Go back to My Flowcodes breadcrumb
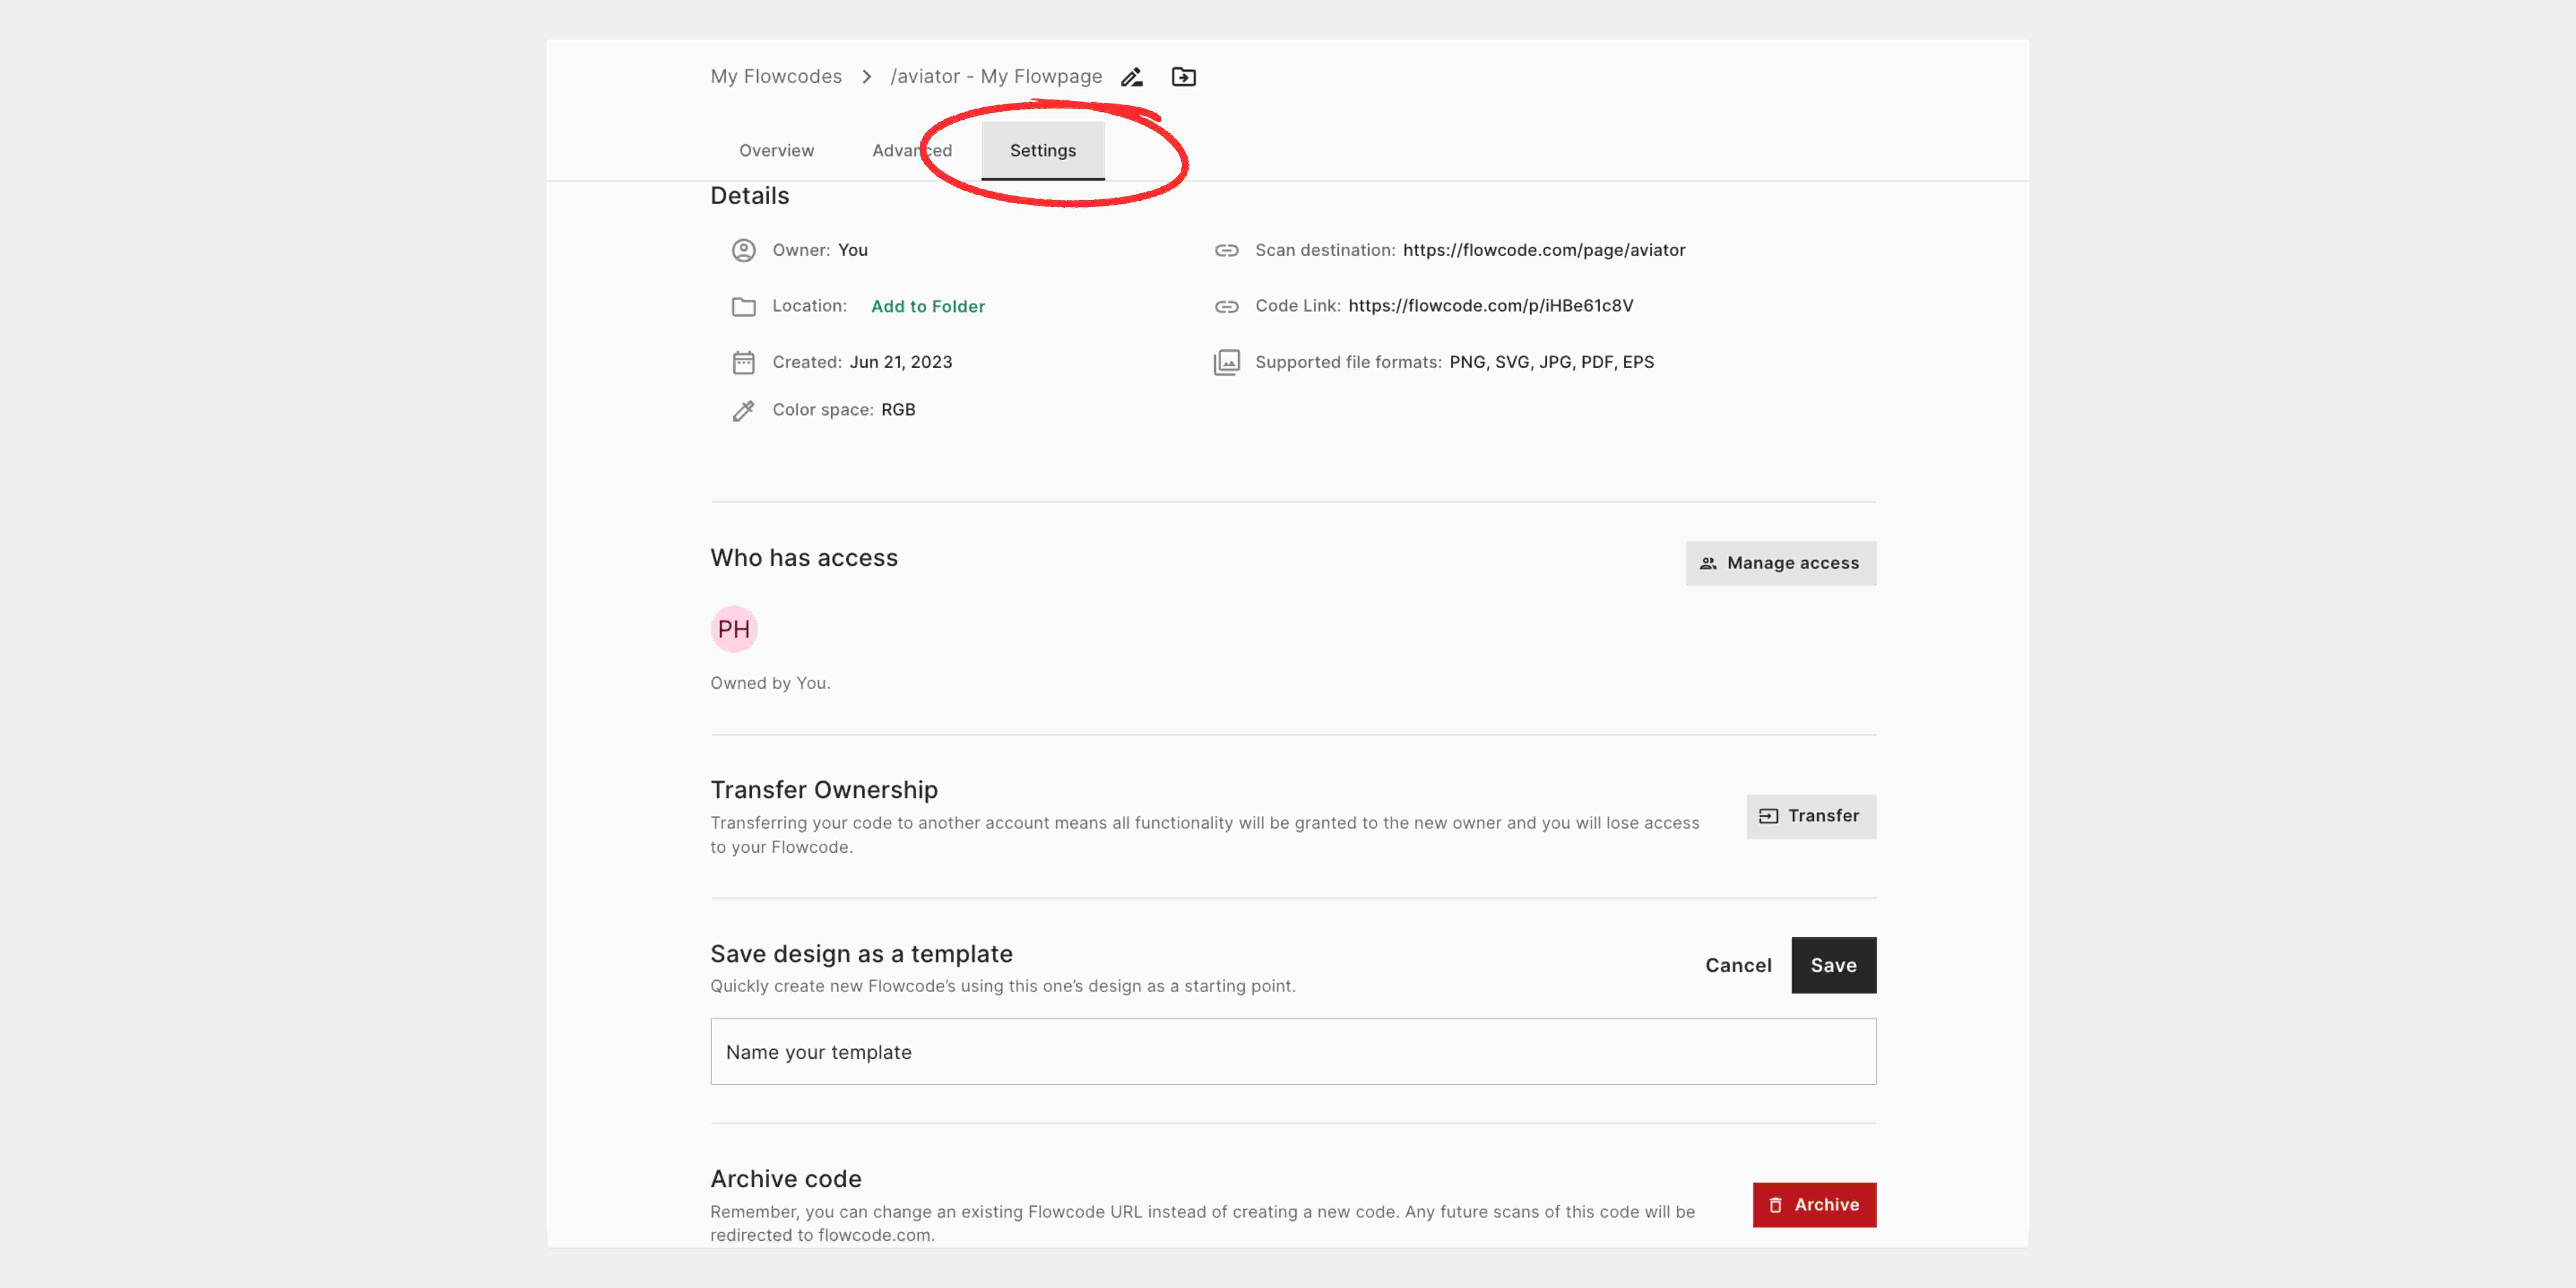This screenshot has width=2576, height=1288. tap(775, 77)
